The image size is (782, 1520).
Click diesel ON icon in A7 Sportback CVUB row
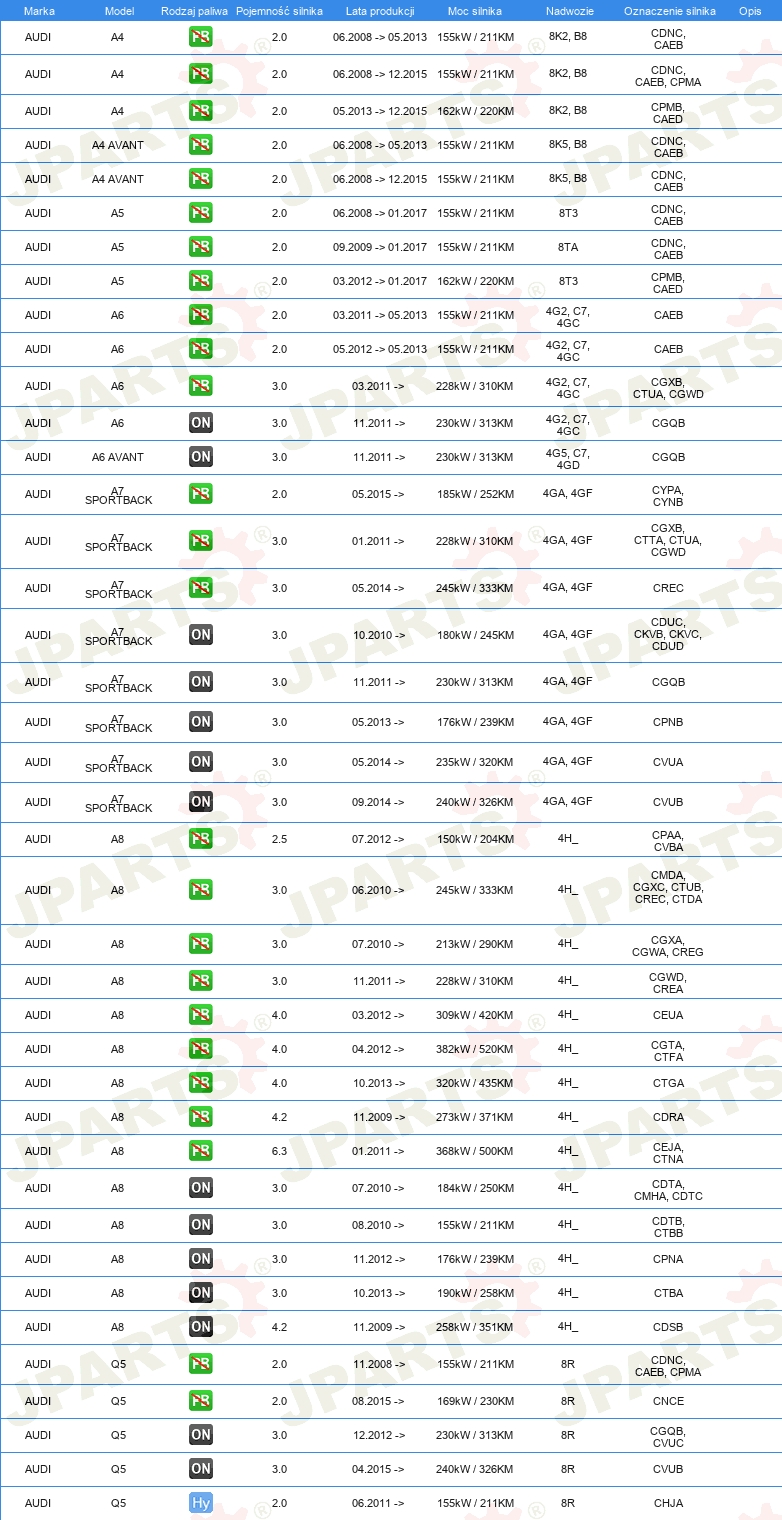tap(201, 802)
